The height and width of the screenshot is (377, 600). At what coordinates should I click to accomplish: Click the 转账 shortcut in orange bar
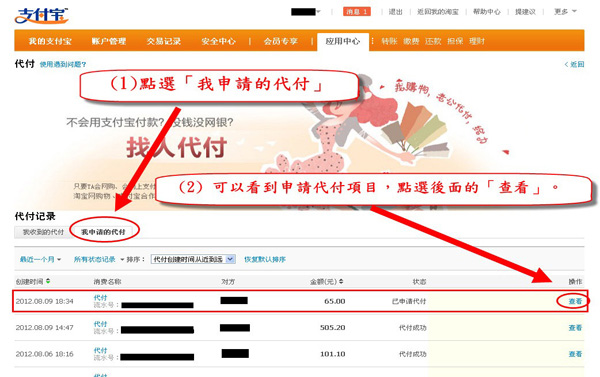pyautogui.click(x=389, y=41)
